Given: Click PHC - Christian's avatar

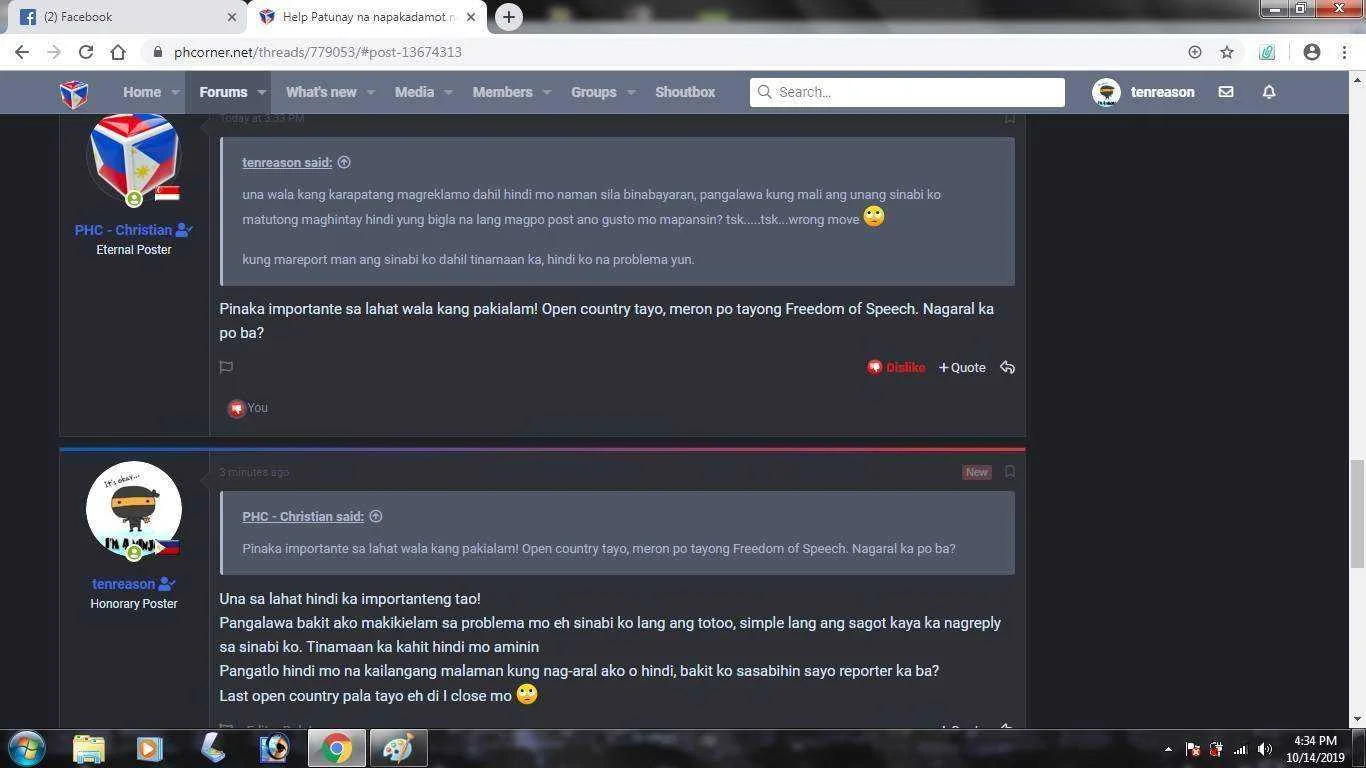Looking at the screenshot, I should pos(134,158).
